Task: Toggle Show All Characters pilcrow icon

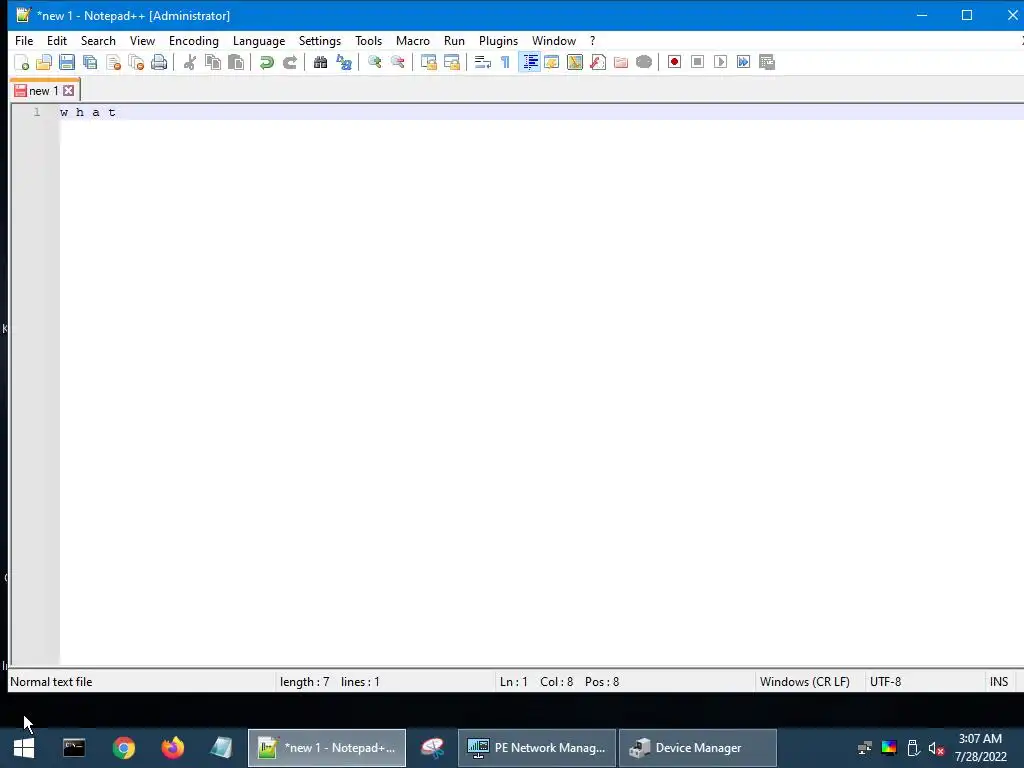Action: click(x=505, y=63)
